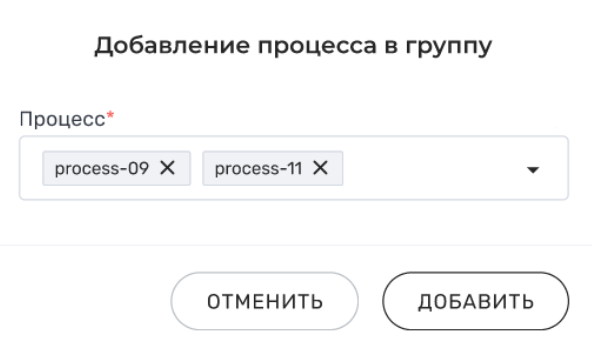Remove the process-09 chip via its X
The height and width of the screenshot is (360, 592).
click(x=167, y=168)
